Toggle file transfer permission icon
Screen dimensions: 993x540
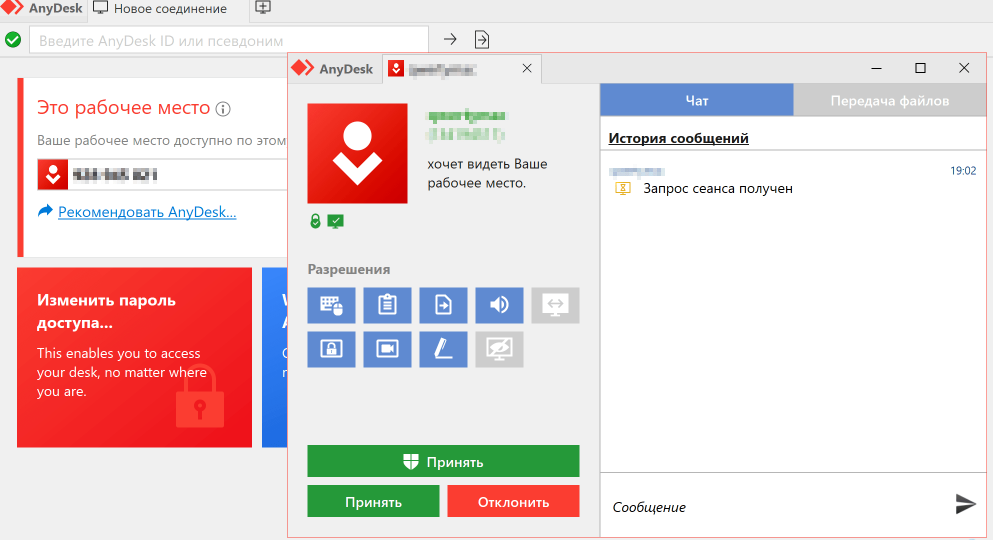[443, 305]
